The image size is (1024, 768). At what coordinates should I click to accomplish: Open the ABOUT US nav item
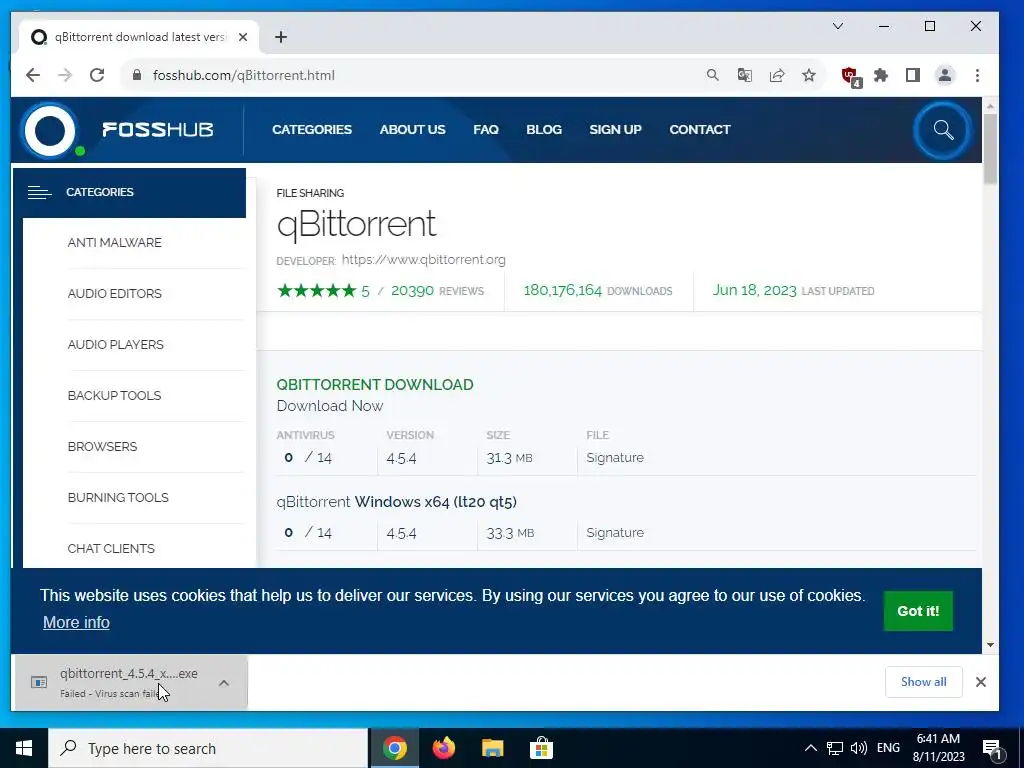[412, 129]
